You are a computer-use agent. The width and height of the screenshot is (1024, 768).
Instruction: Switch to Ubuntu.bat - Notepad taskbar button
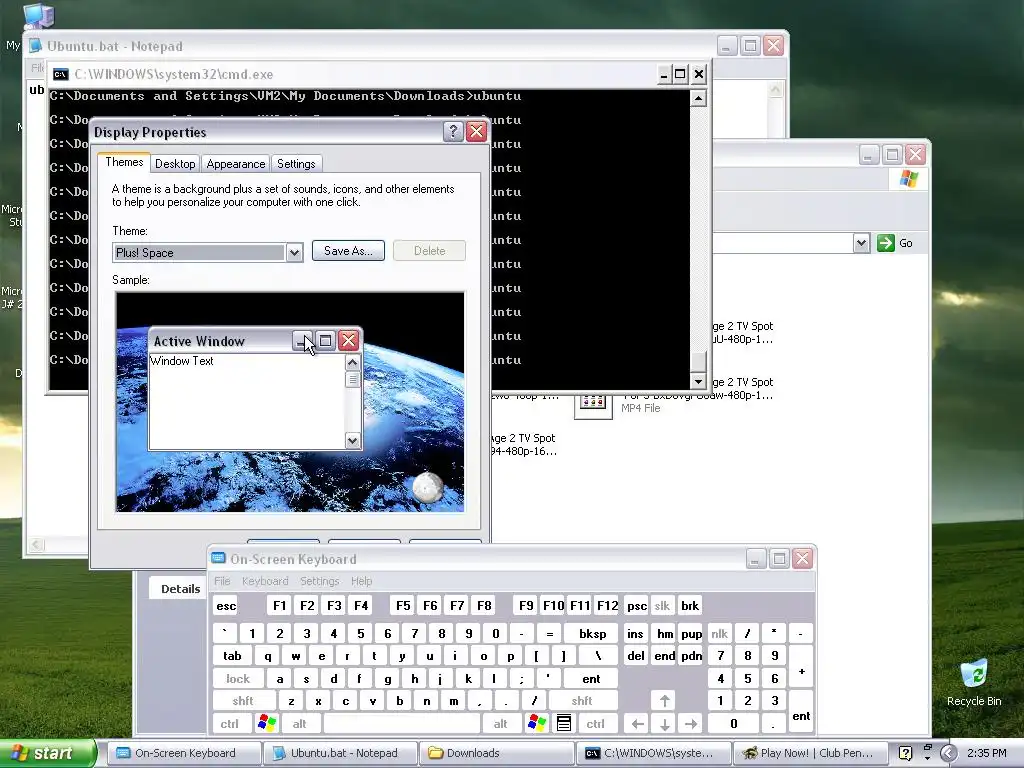click(339, 753)
